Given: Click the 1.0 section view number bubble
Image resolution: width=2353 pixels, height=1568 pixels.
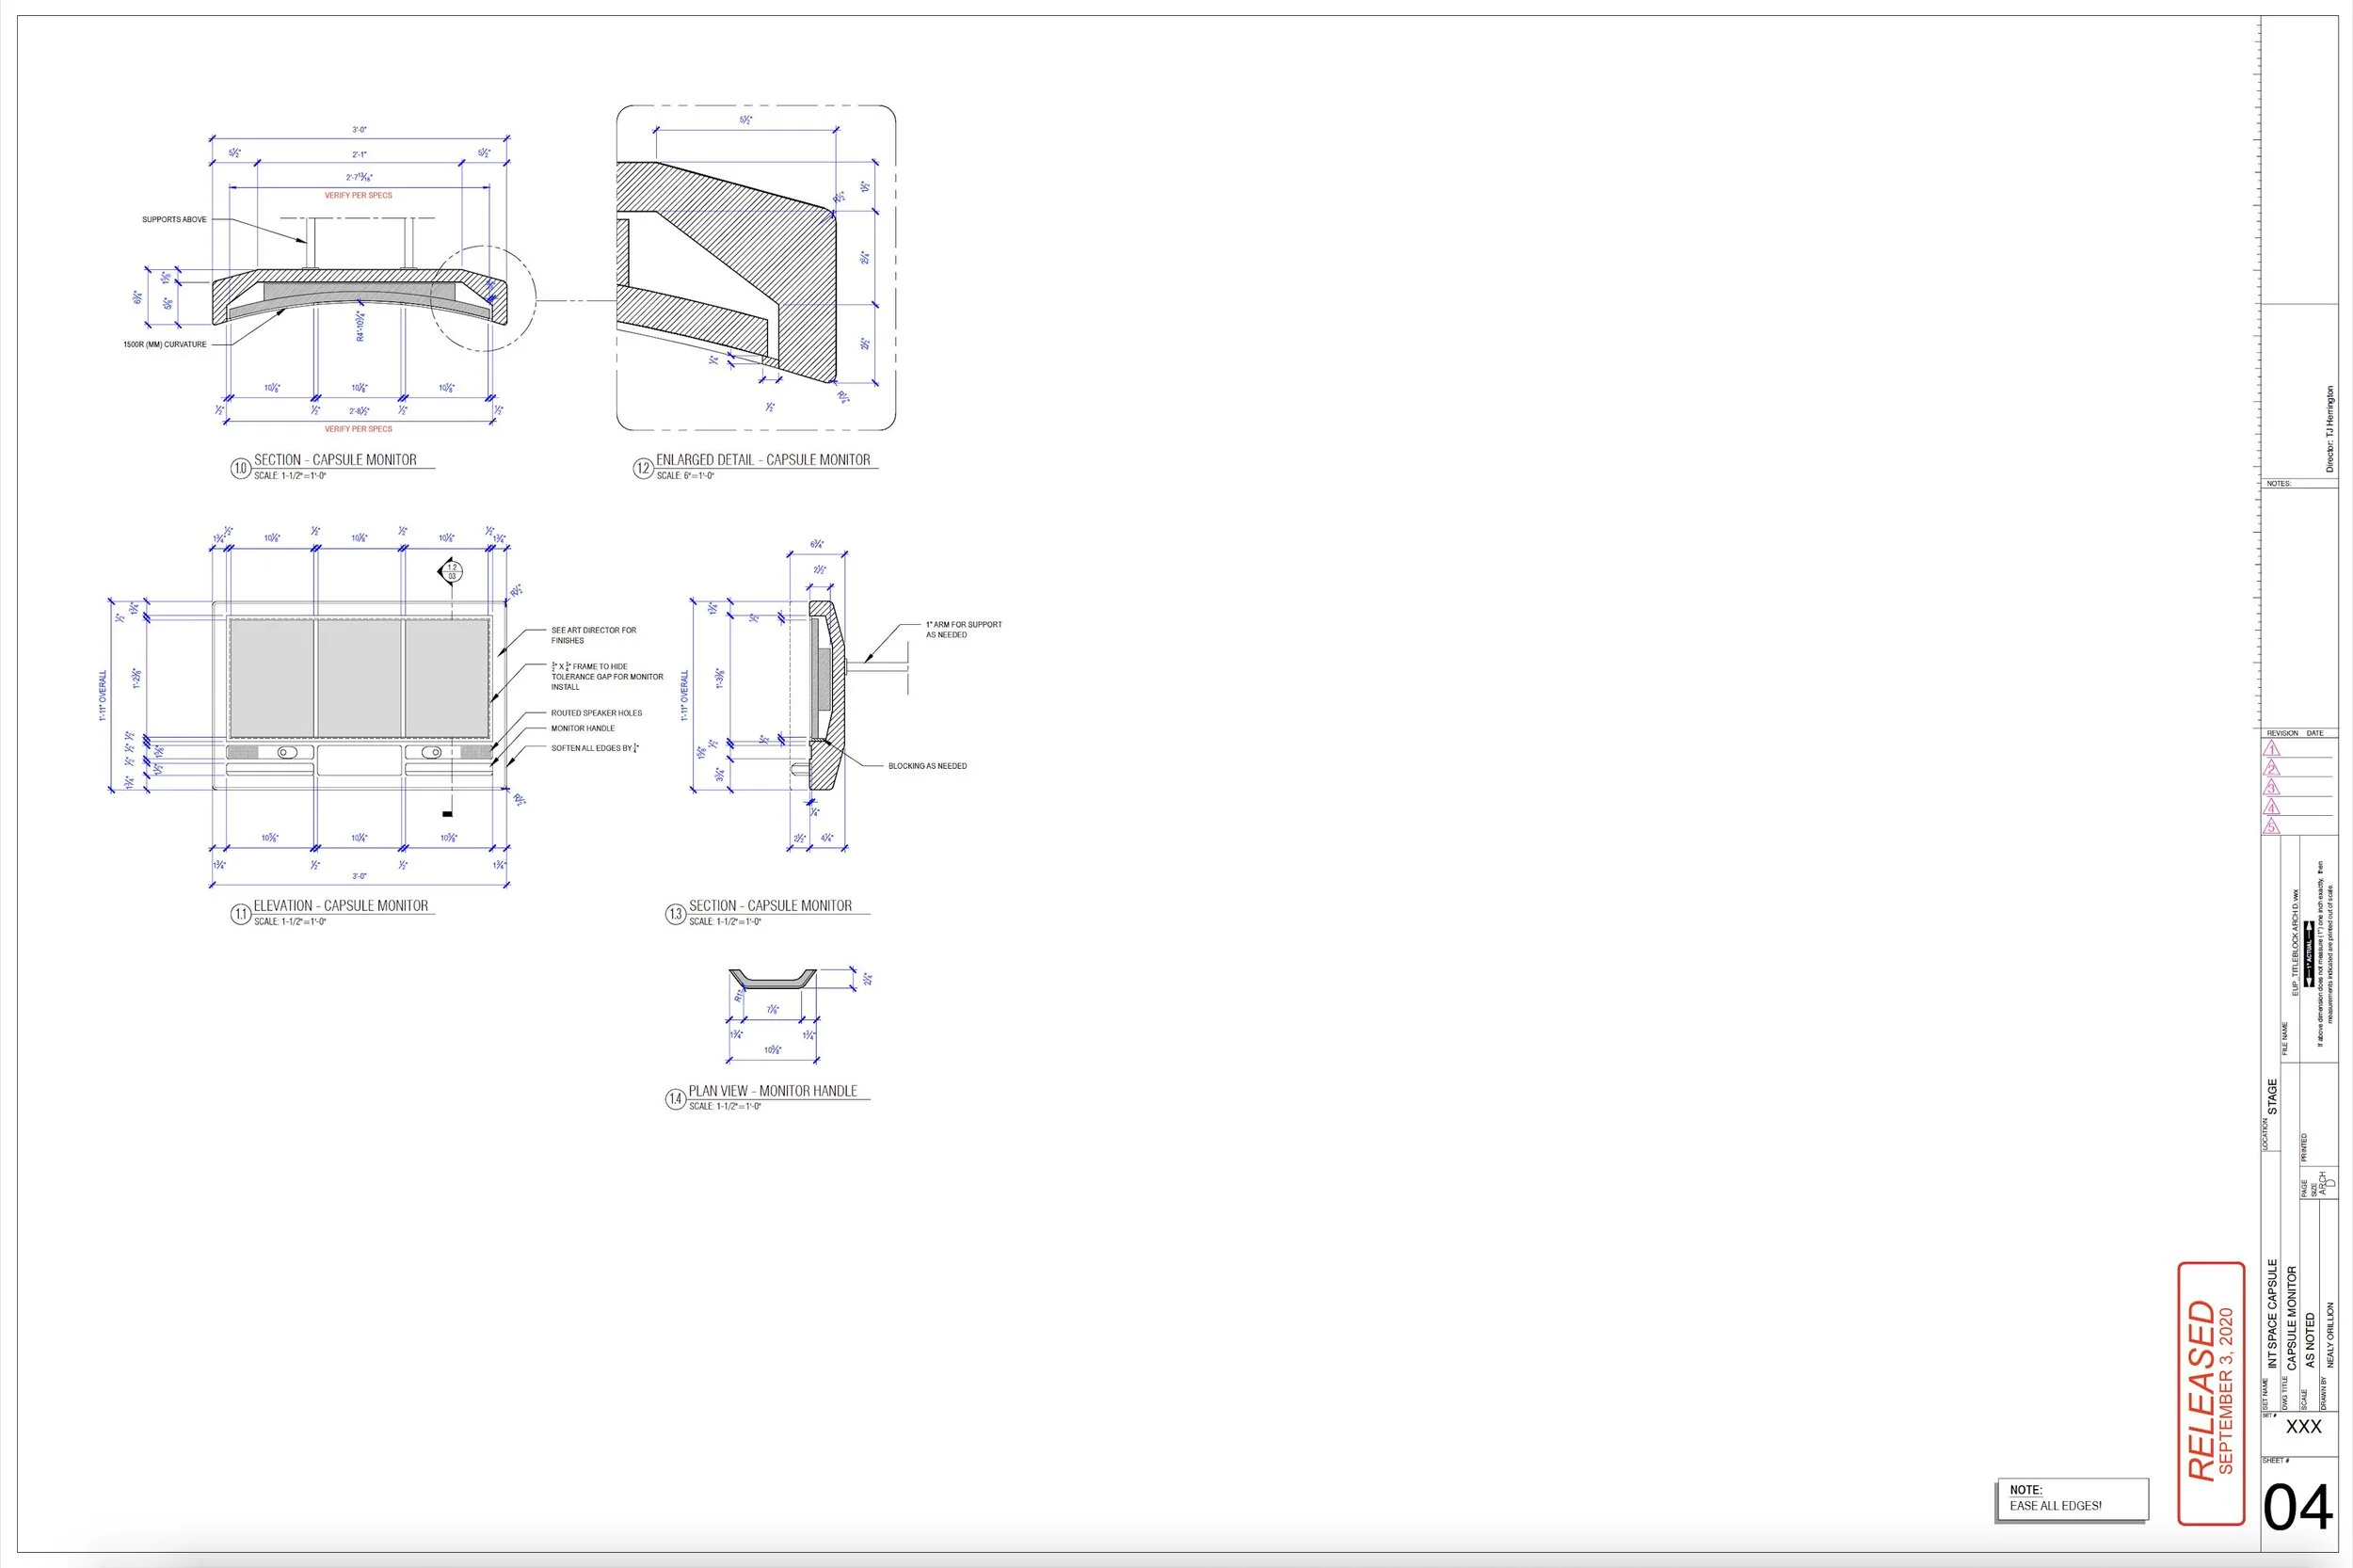Looking at the screenshot, I should tap(240, 468).
